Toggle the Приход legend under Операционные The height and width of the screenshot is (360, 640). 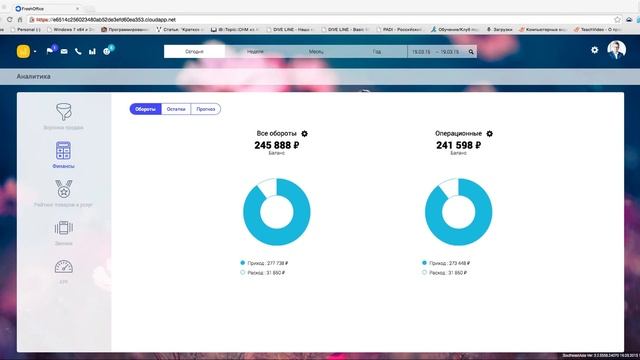446,263
